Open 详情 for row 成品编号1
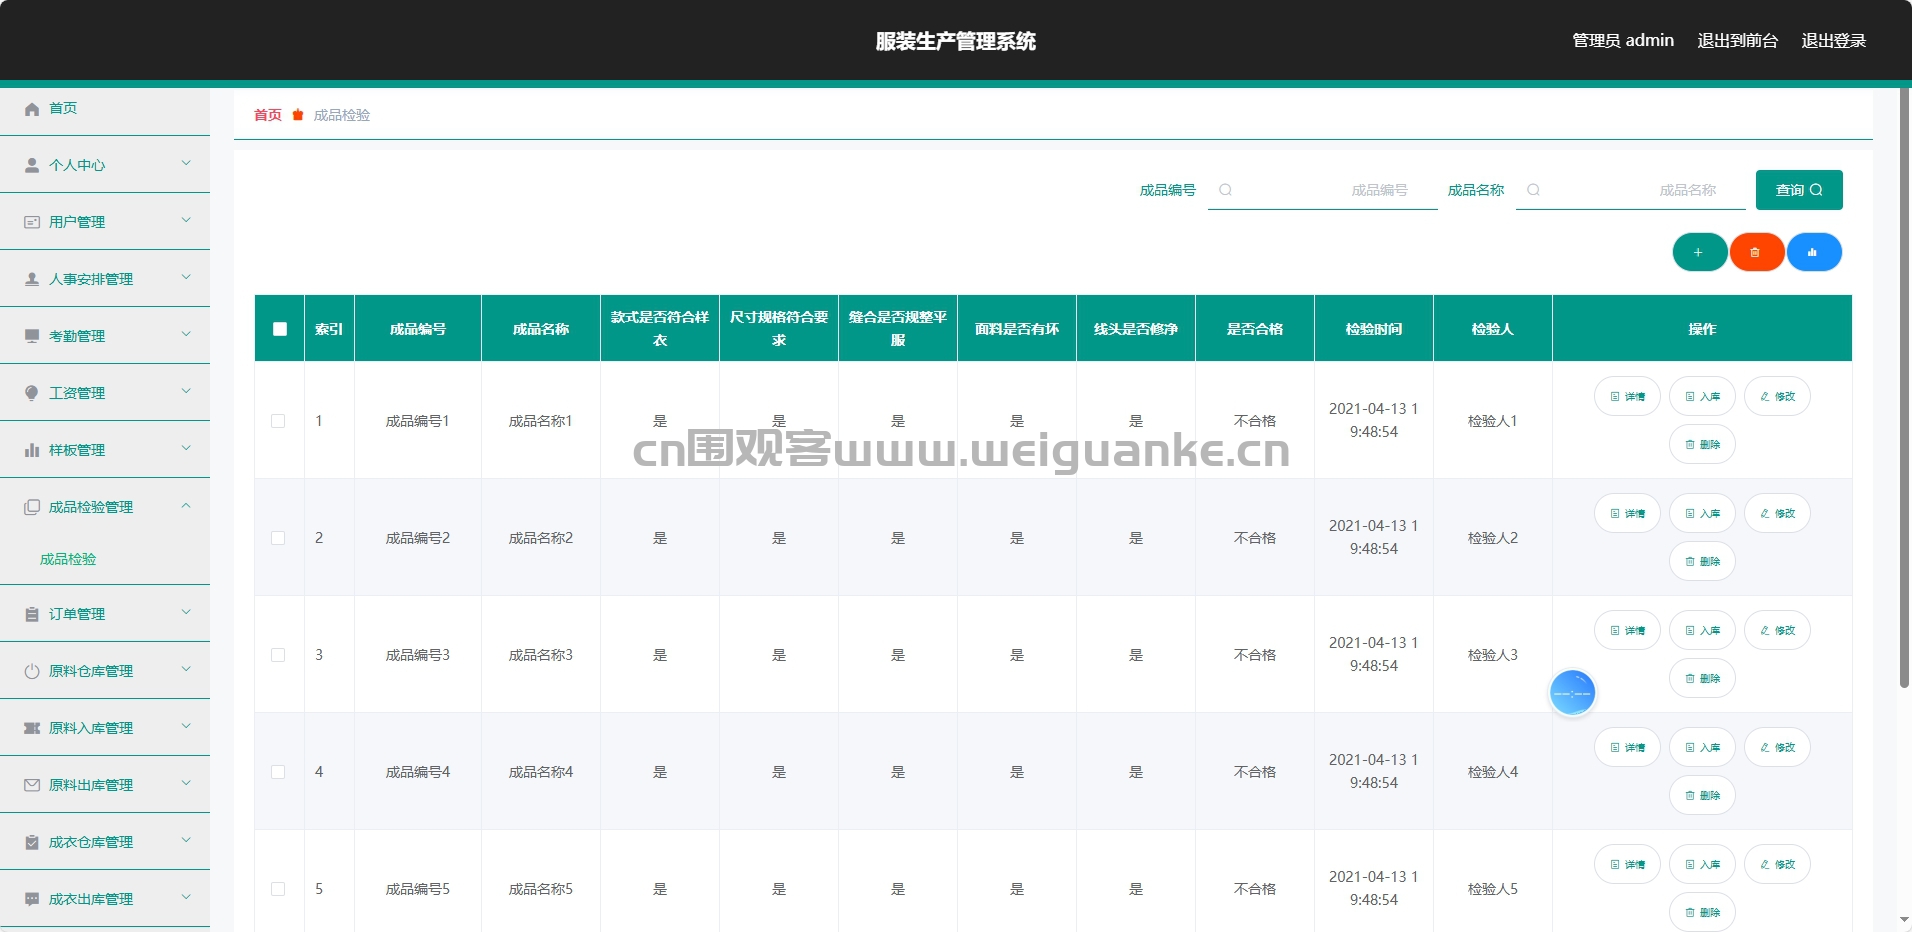This screenshot has height=932, width=1912. (1627, 396)
